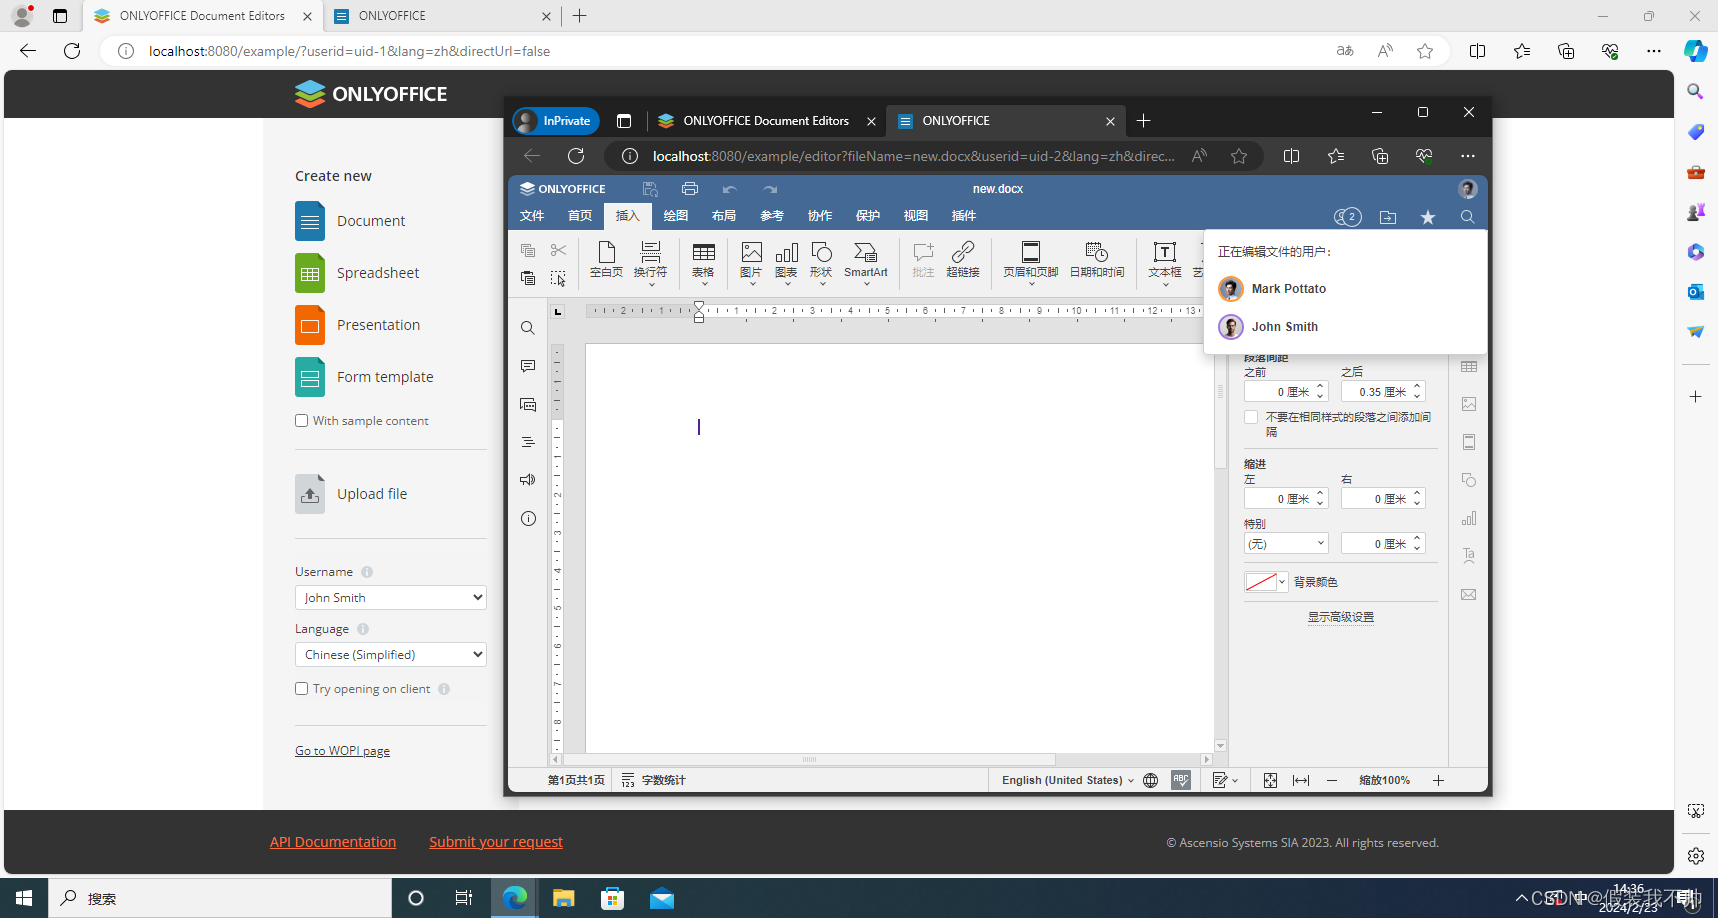Click the Redo arrow in editor header
The width and height of the screenshot is (1718, 918).
pyautogui.click(x=770, y=189)
